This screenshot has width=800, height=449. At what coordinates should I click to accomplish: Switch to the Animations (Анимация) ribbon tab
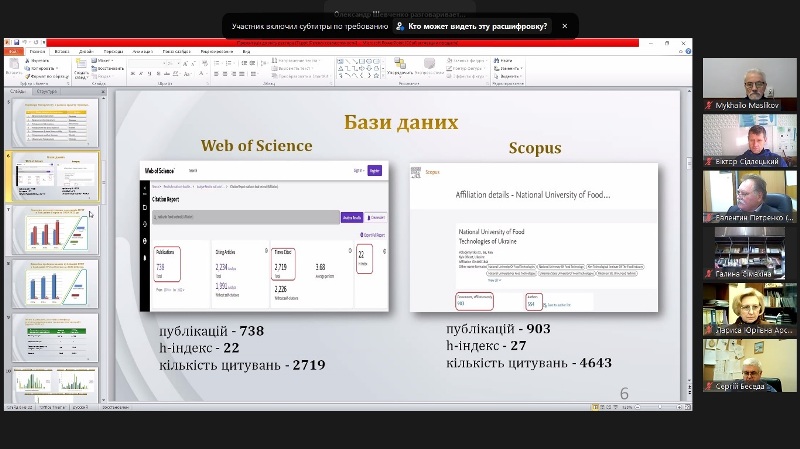(143, 52)
